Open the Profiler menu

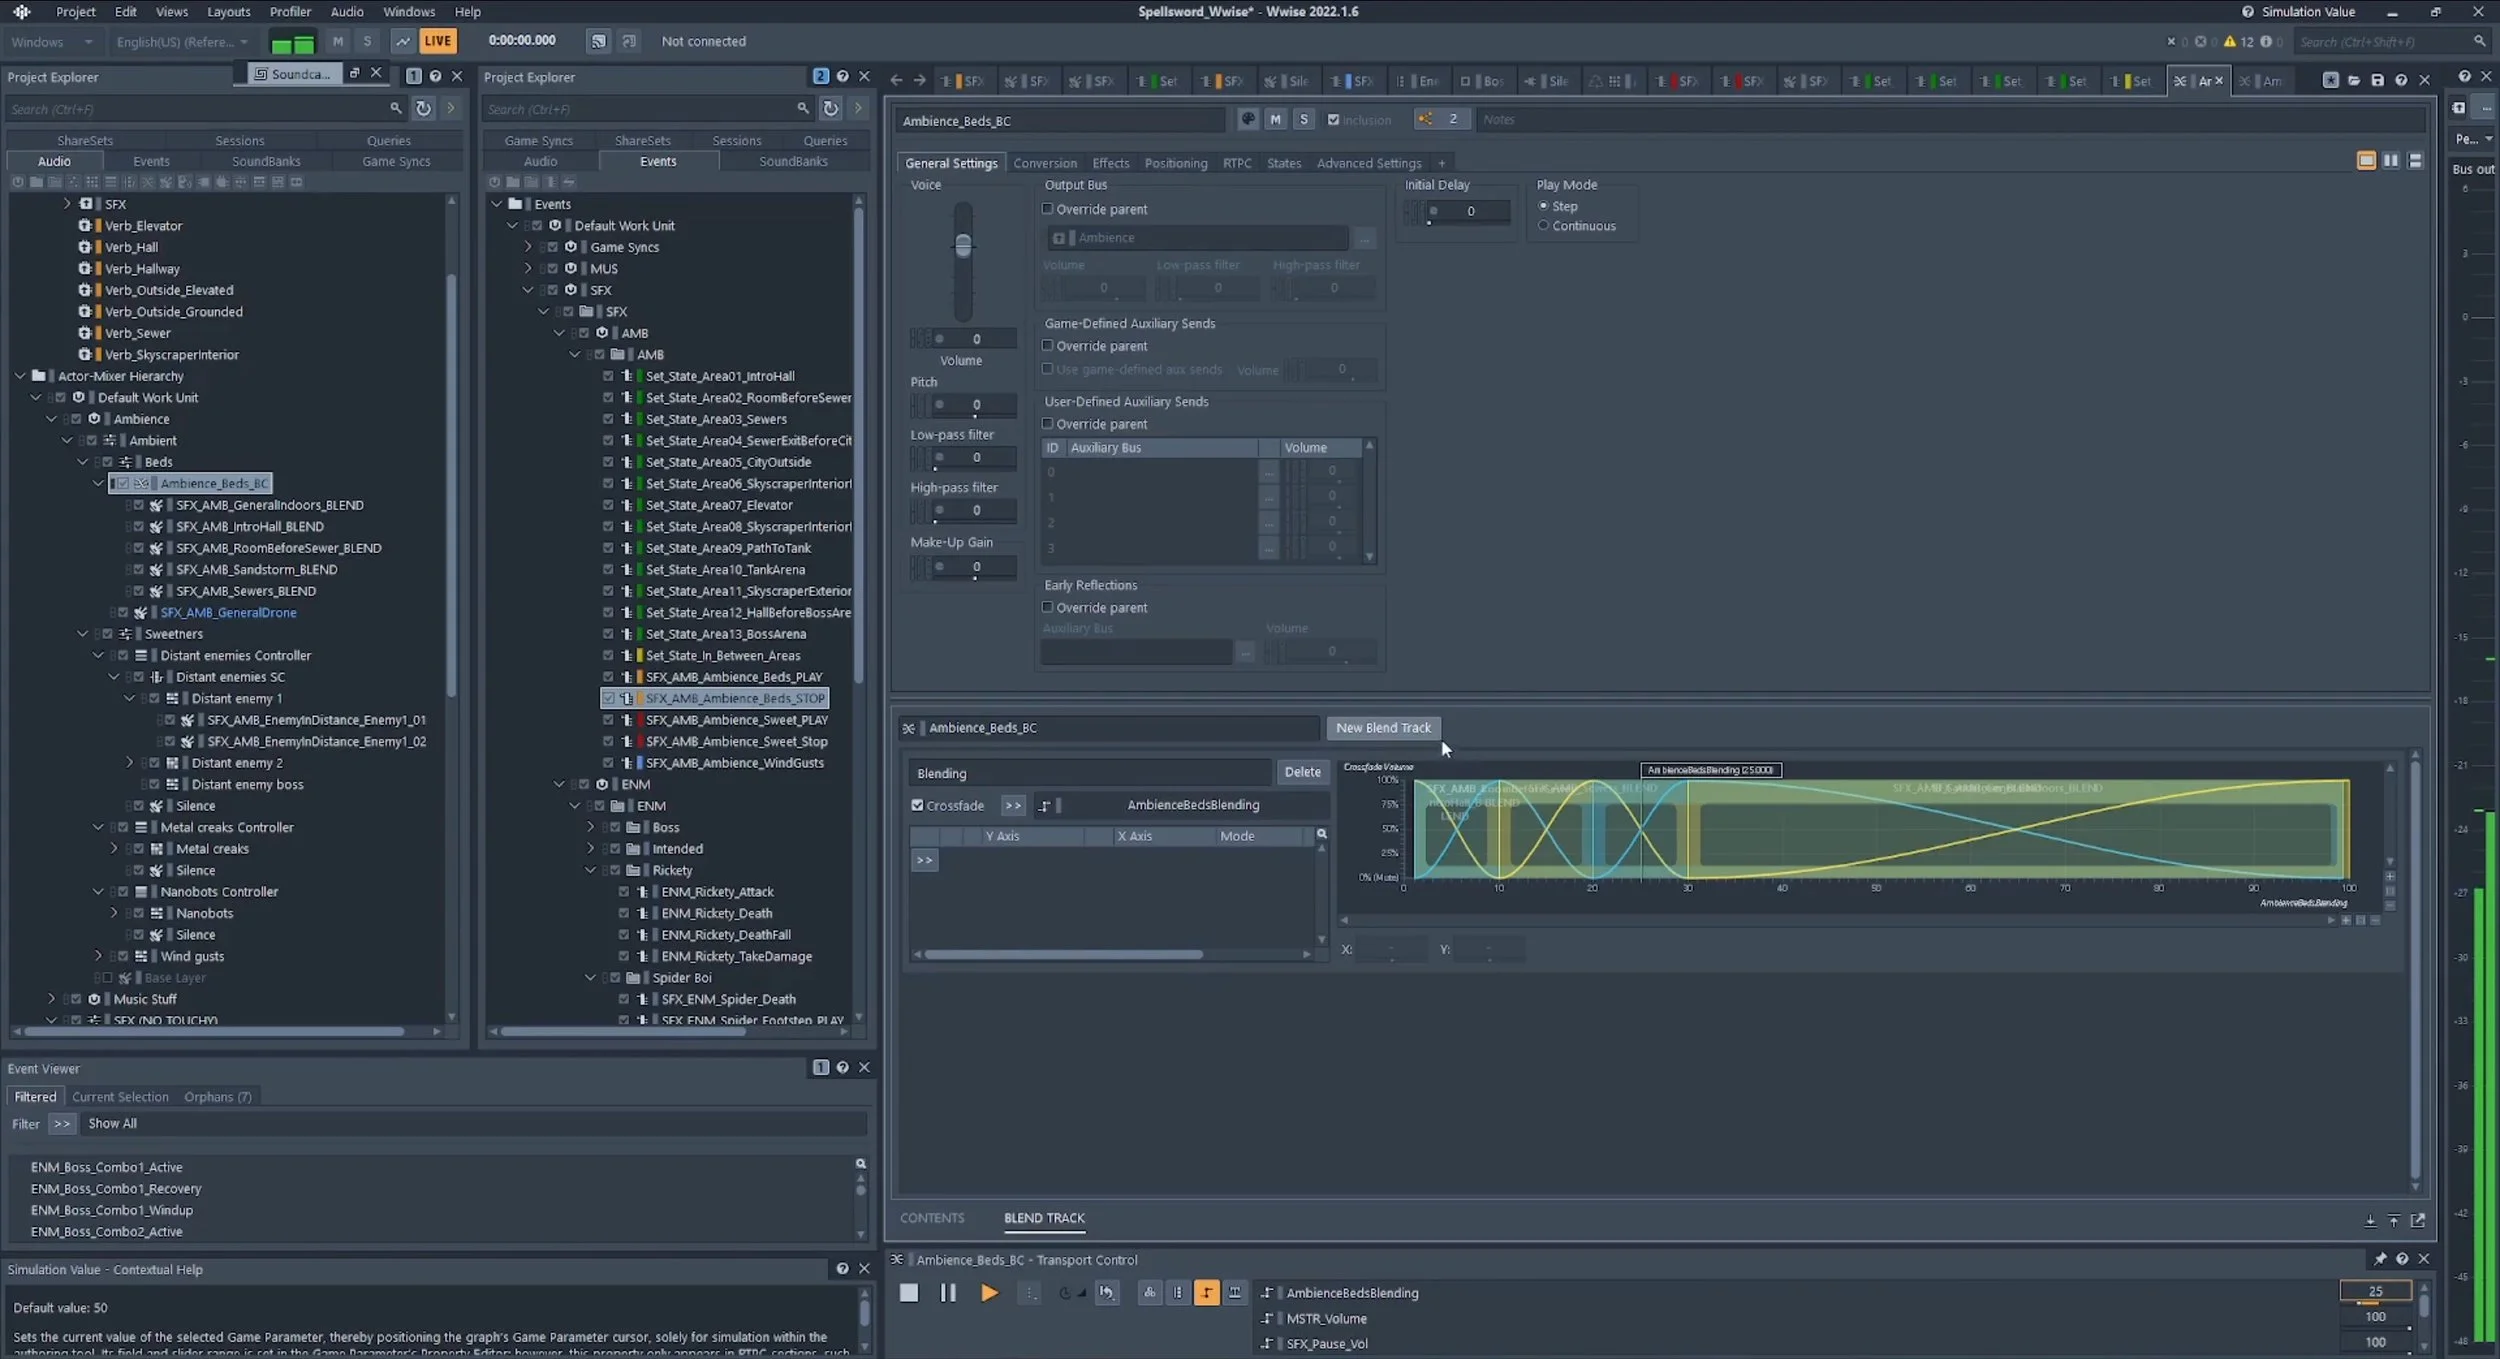(290, 12)
